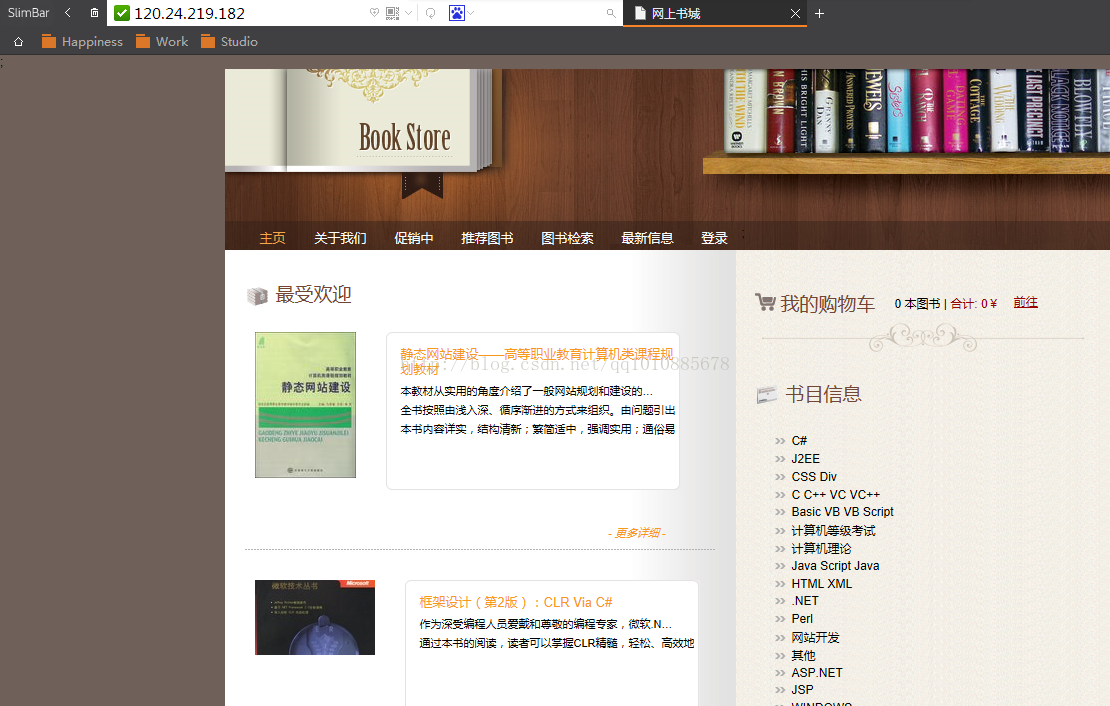
Task: Select 计算机理论 category
Action: coord(821,548)
